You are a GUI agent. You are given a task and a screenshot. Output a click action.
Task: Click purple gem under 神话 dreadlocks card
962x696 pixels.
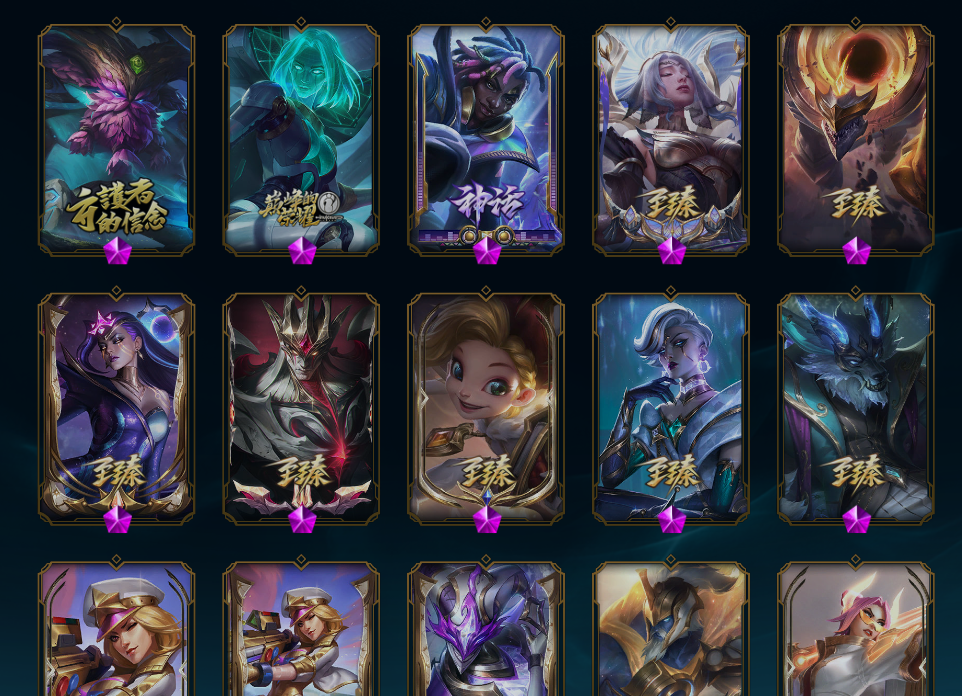(487, 251)
